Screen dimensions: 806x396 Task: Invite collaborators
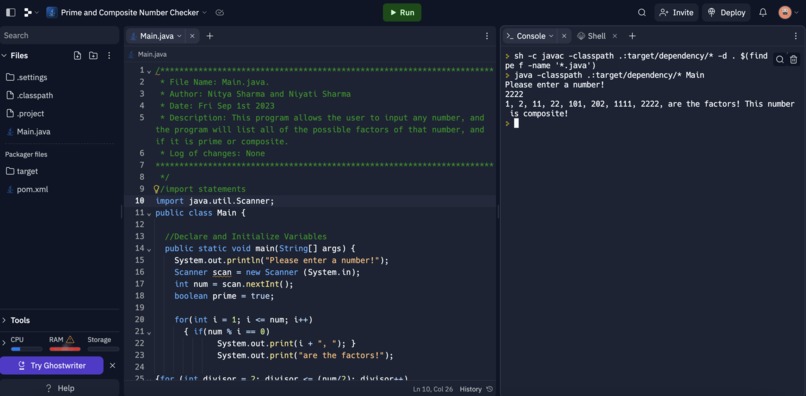[676, 12]
